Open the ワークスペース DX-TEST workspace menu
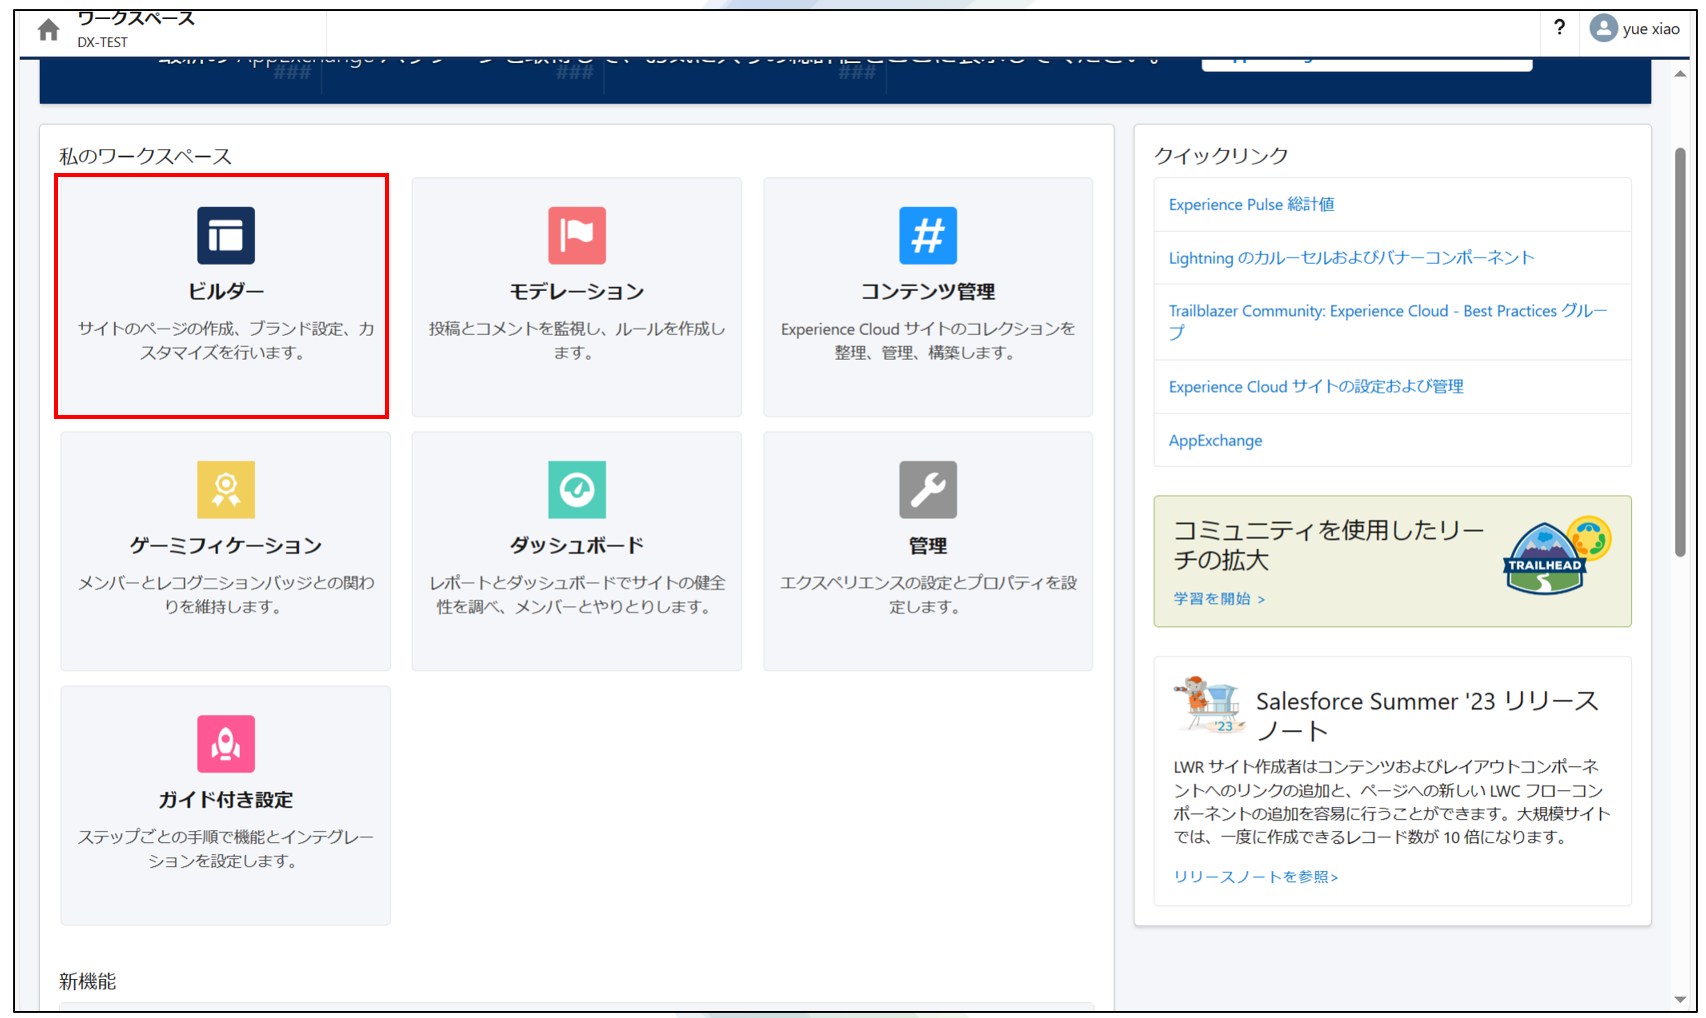 (x=136, y=29)
